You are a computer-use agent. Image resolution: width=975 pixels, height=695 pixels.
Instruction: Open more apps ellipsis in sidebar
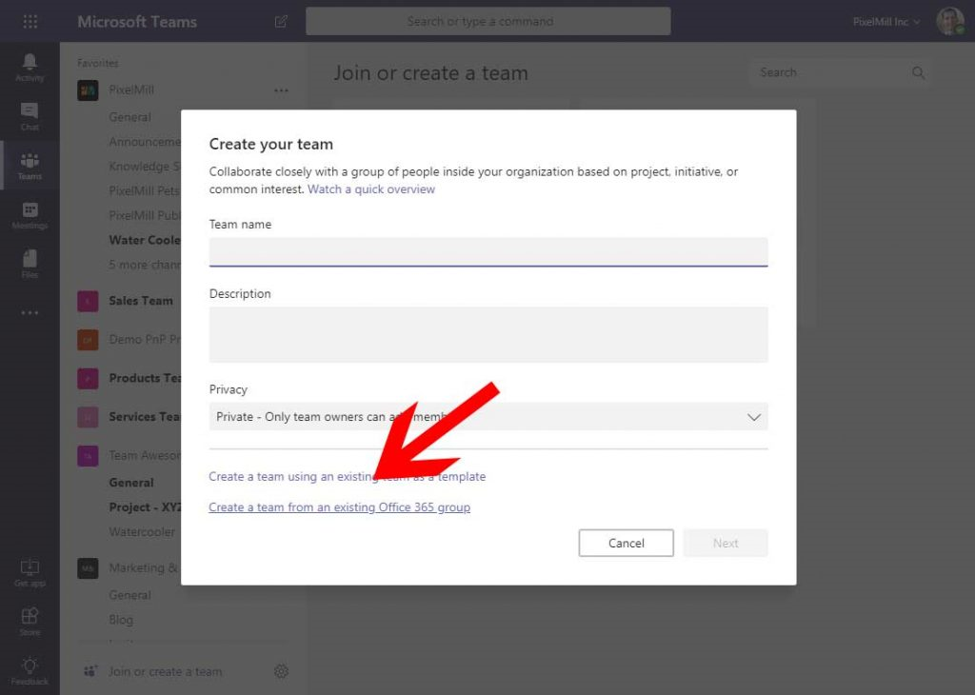click(30, 313)
